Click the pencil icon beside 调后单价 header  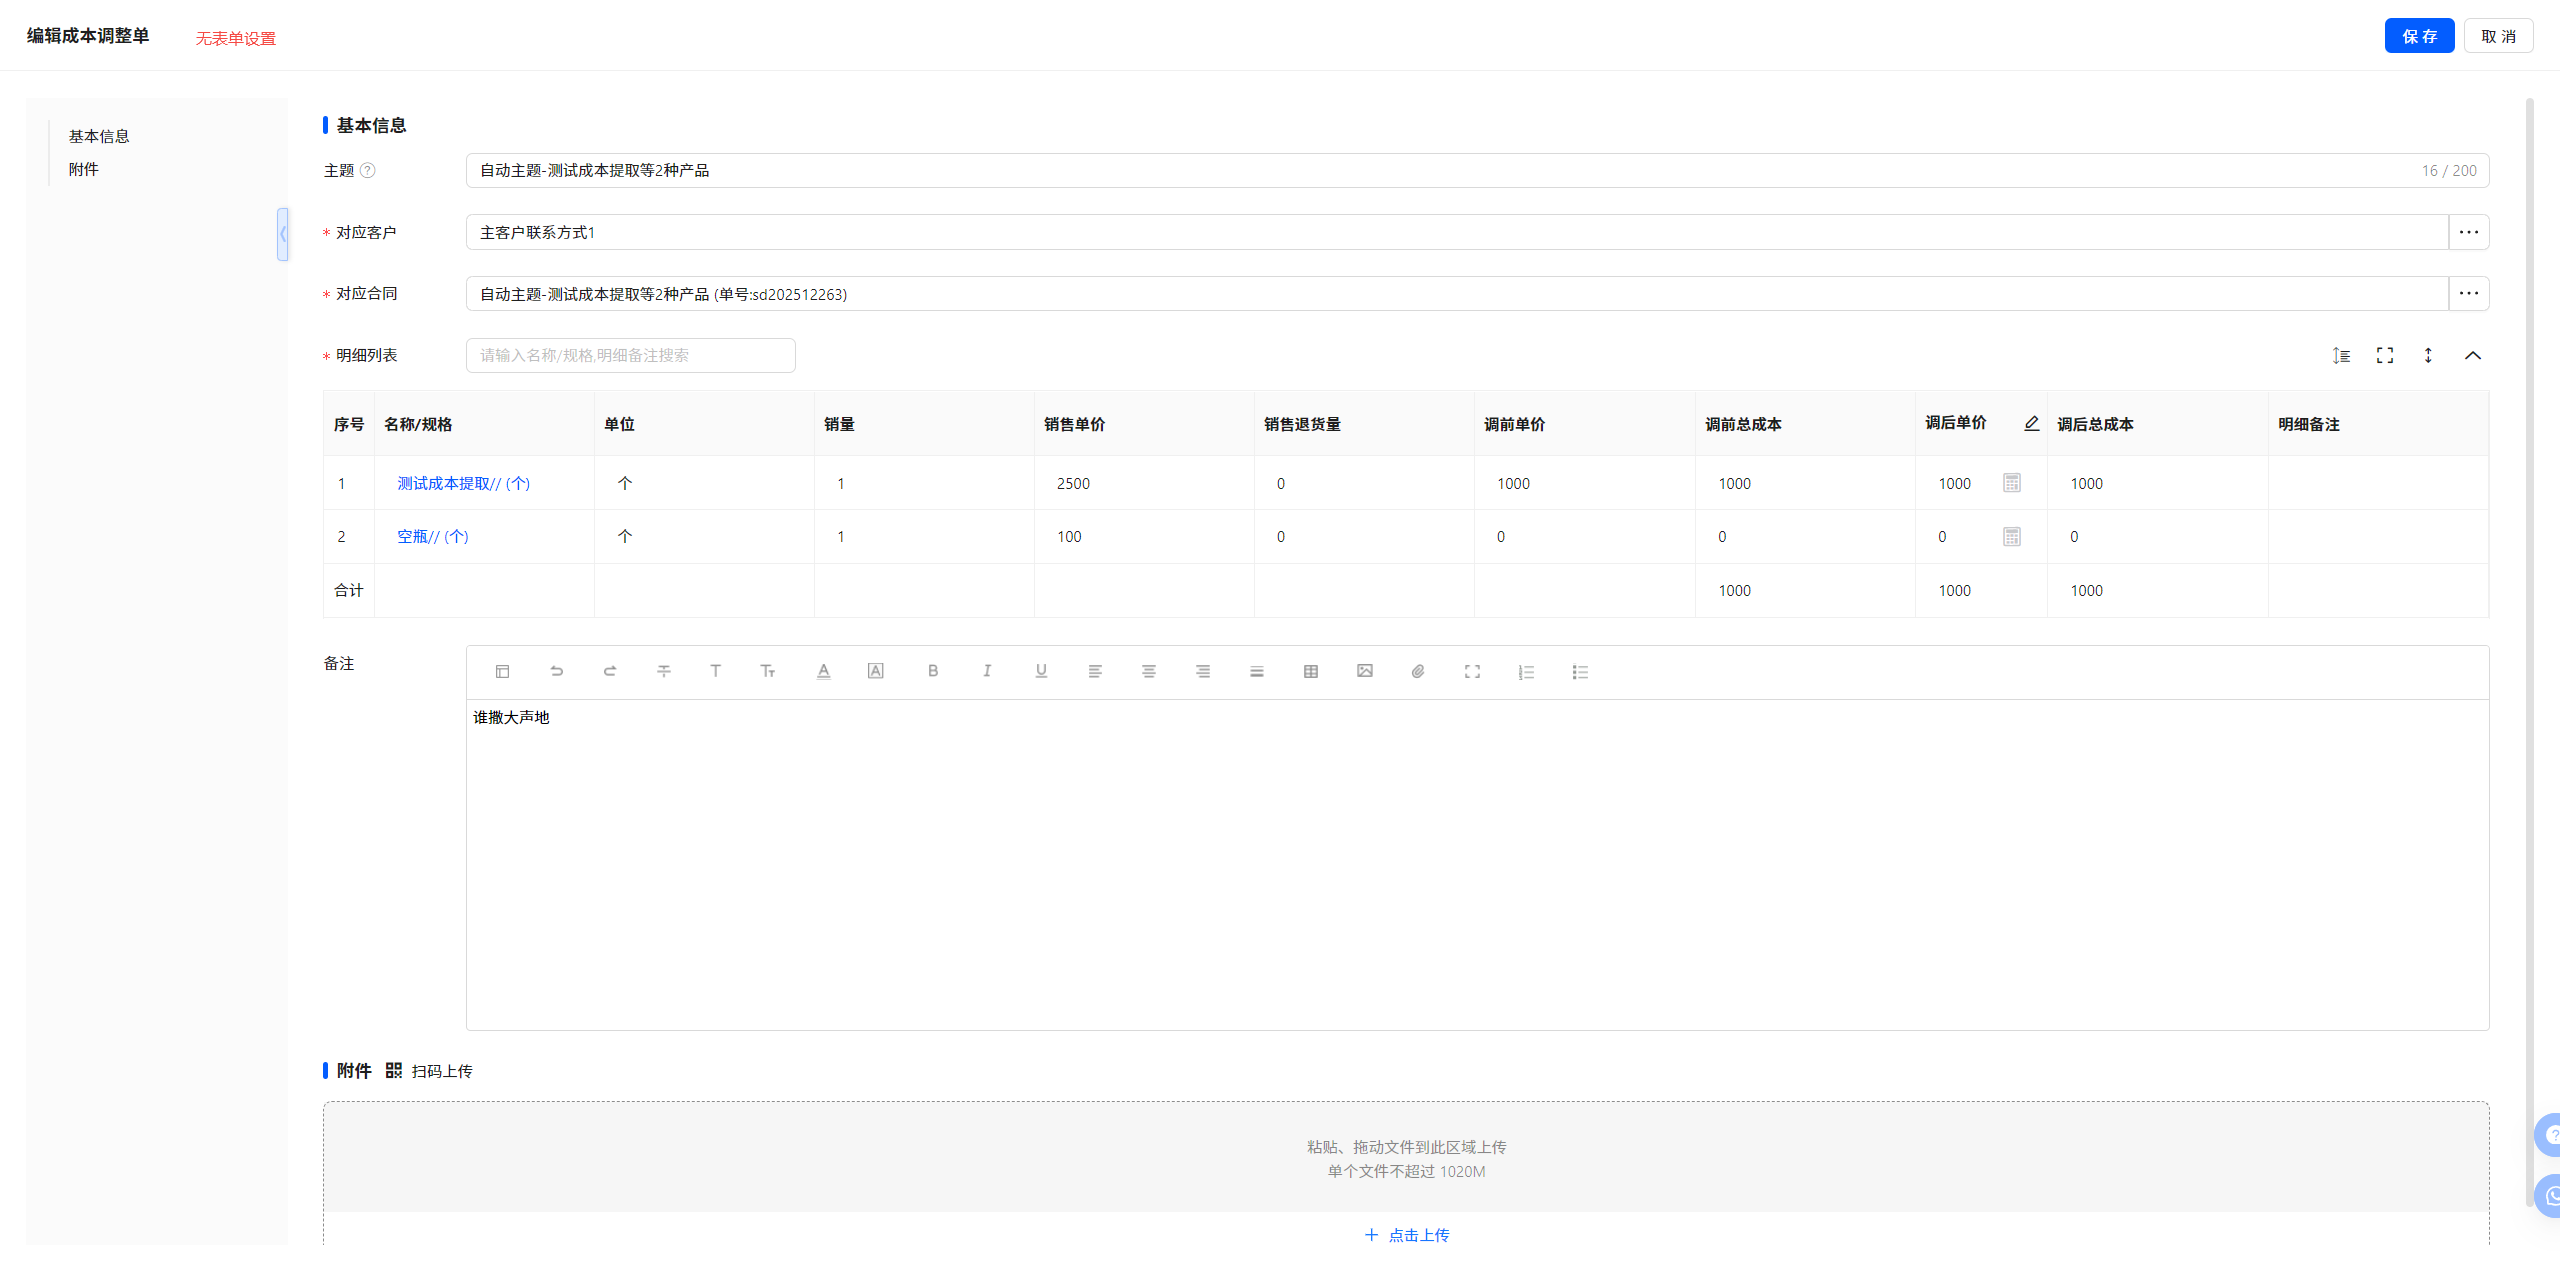coord(2031,423)
